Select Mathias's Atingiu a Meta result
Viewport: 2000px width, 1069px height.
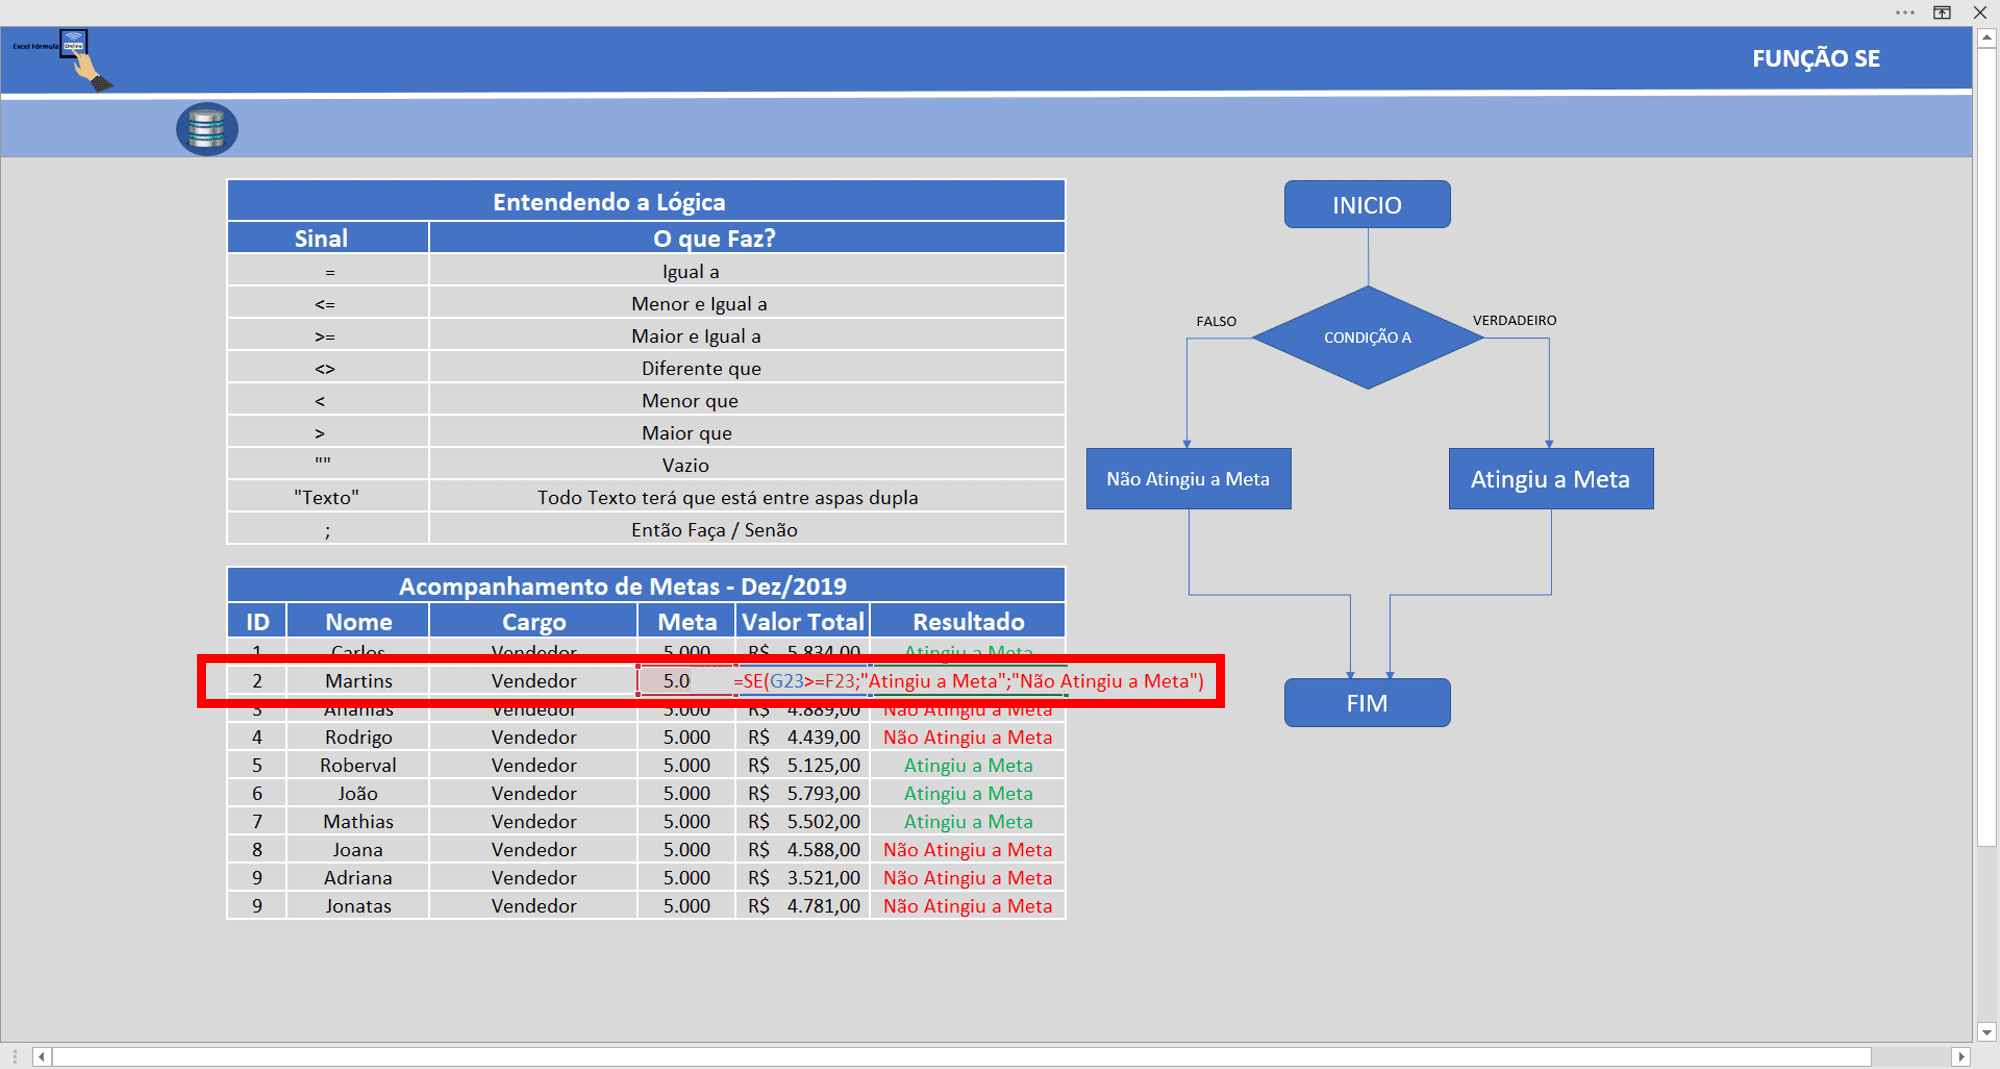pos(968,821)
